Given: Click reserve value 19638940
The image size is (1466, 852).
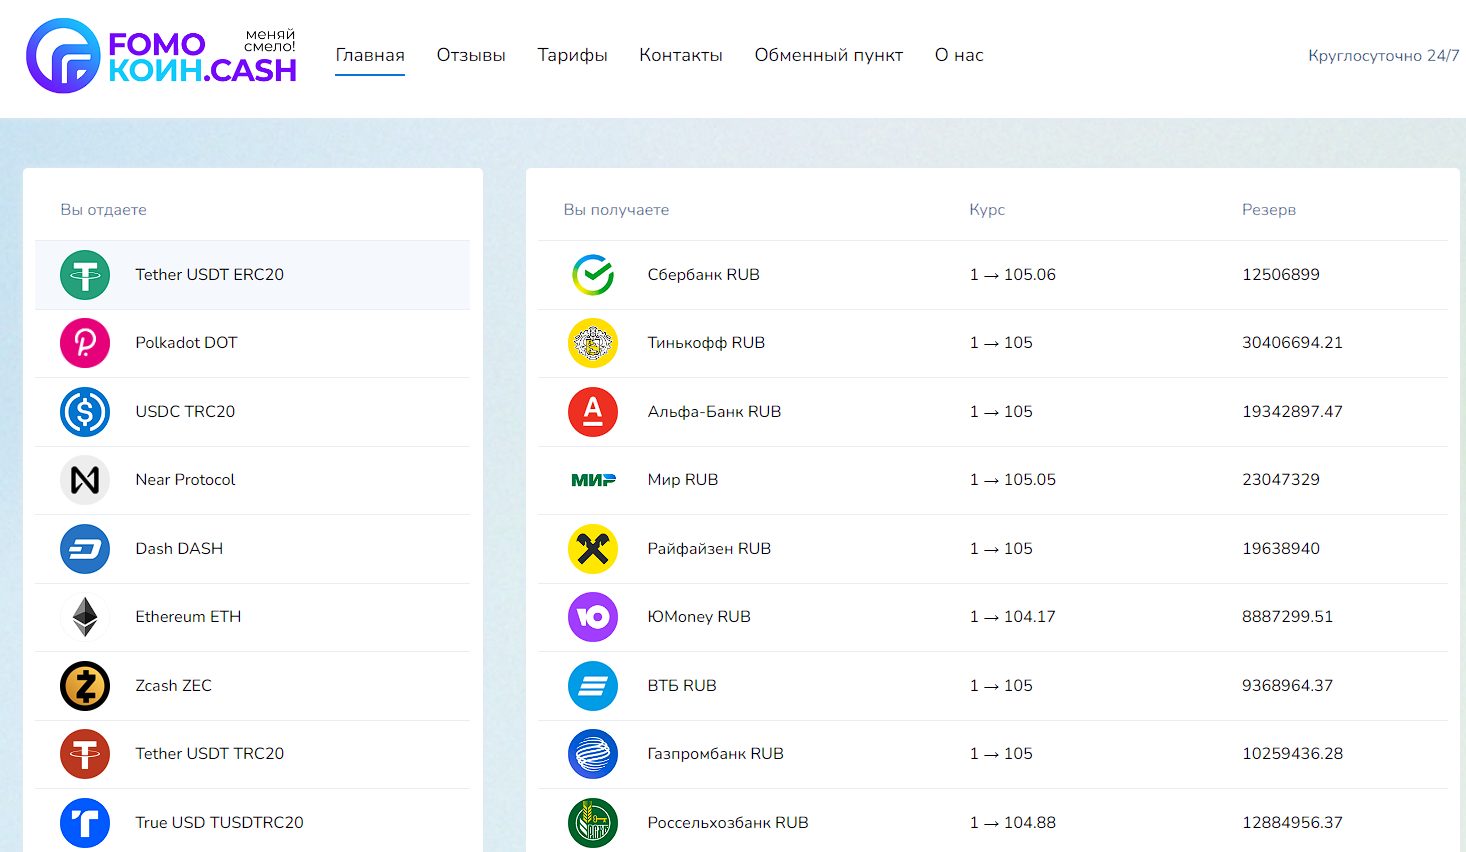Looking at the screenshot, I should coord(1281,549).
